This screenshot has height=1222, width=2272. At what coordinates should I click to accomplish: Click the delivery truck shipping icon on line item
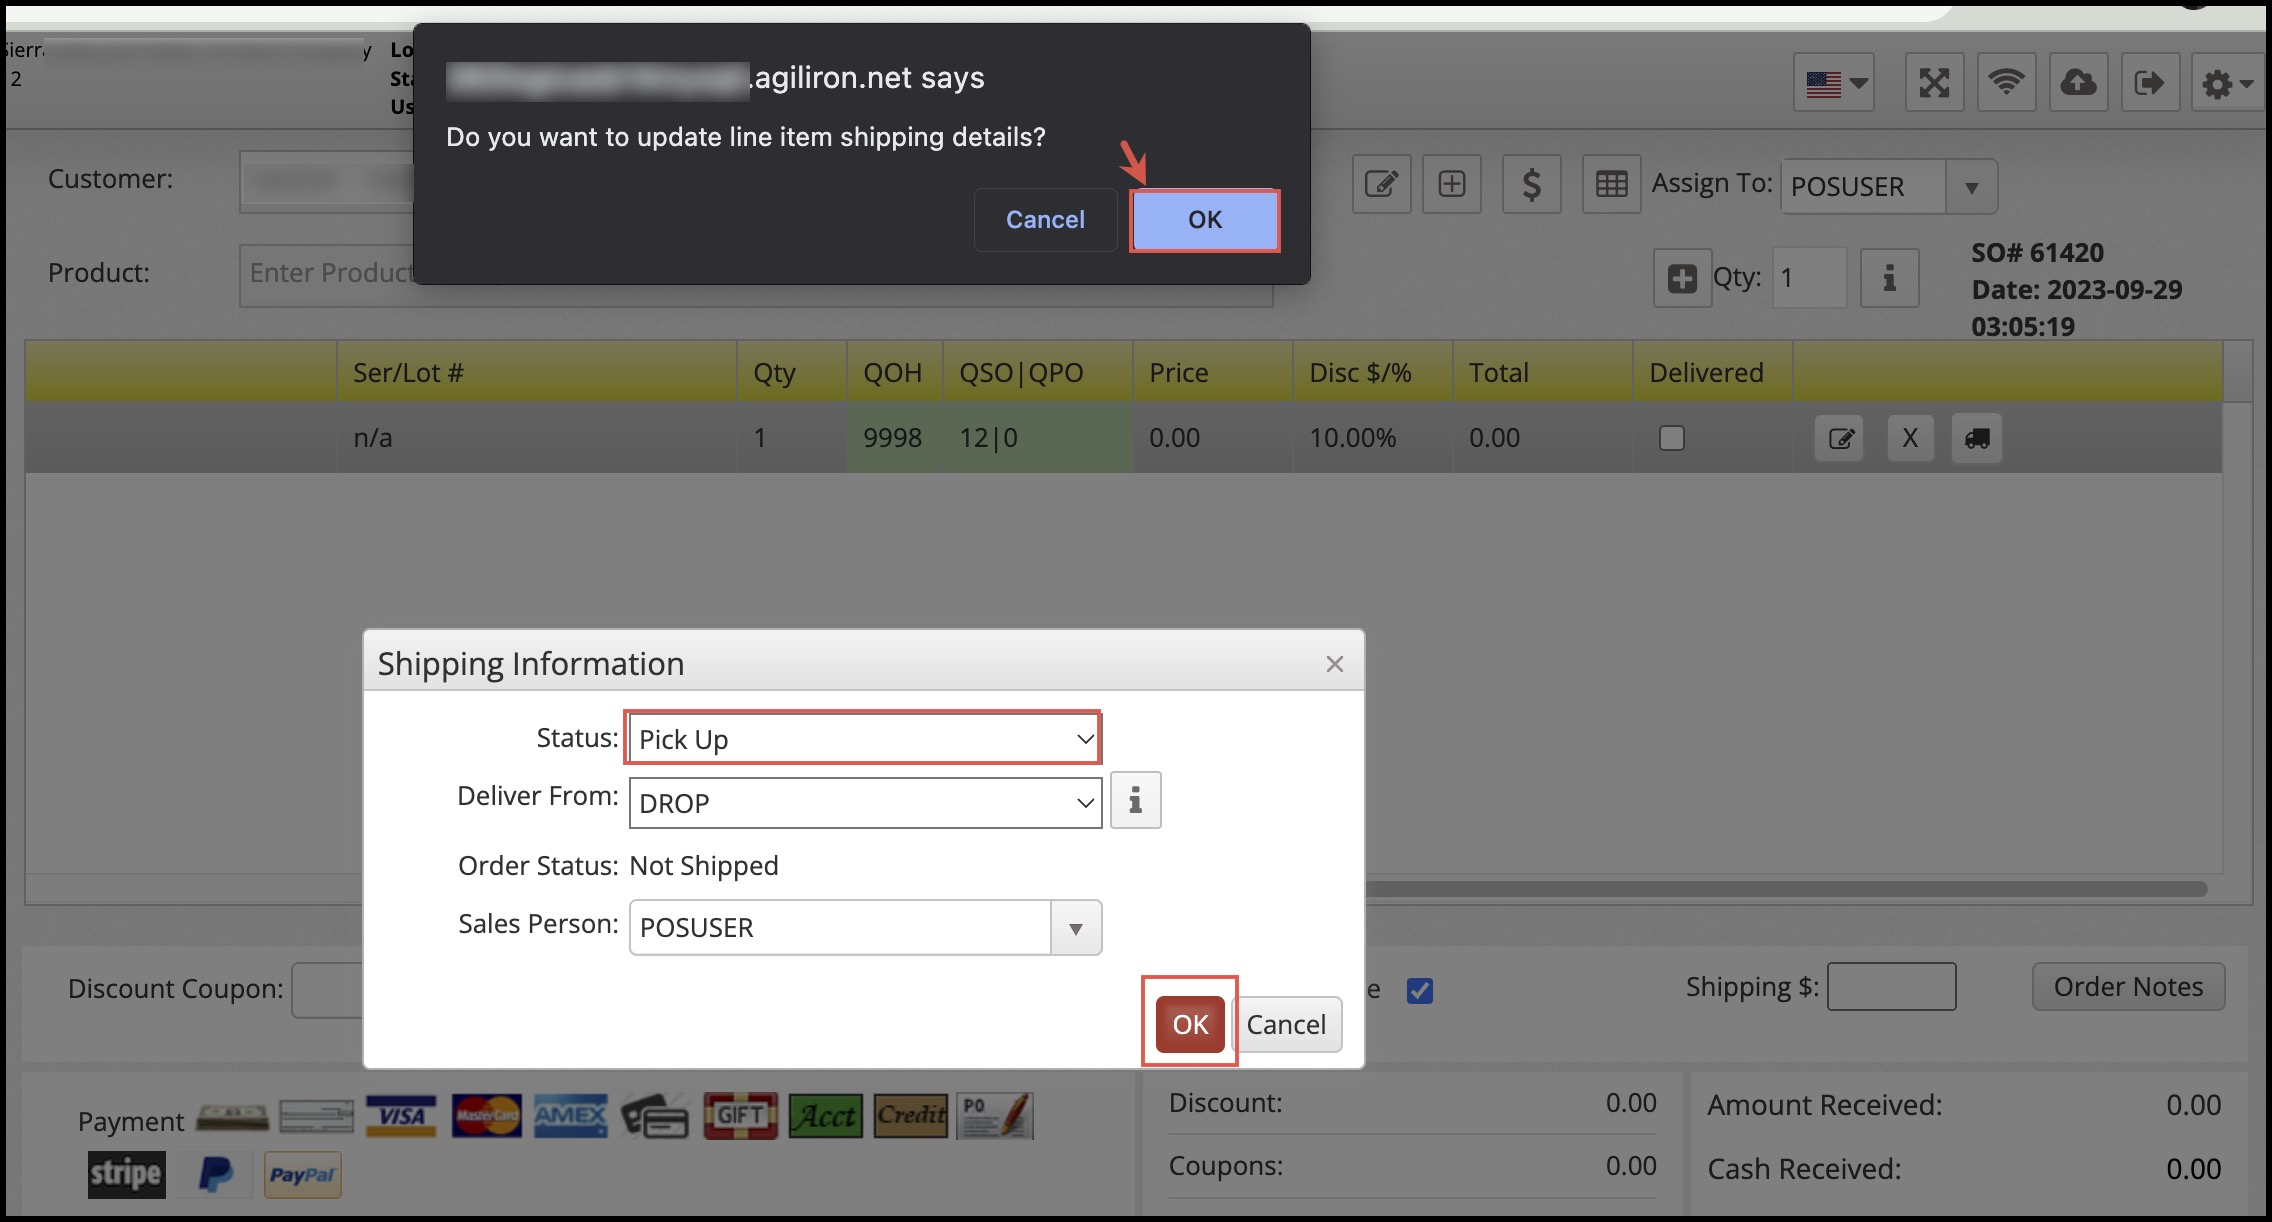[1976, 438]
